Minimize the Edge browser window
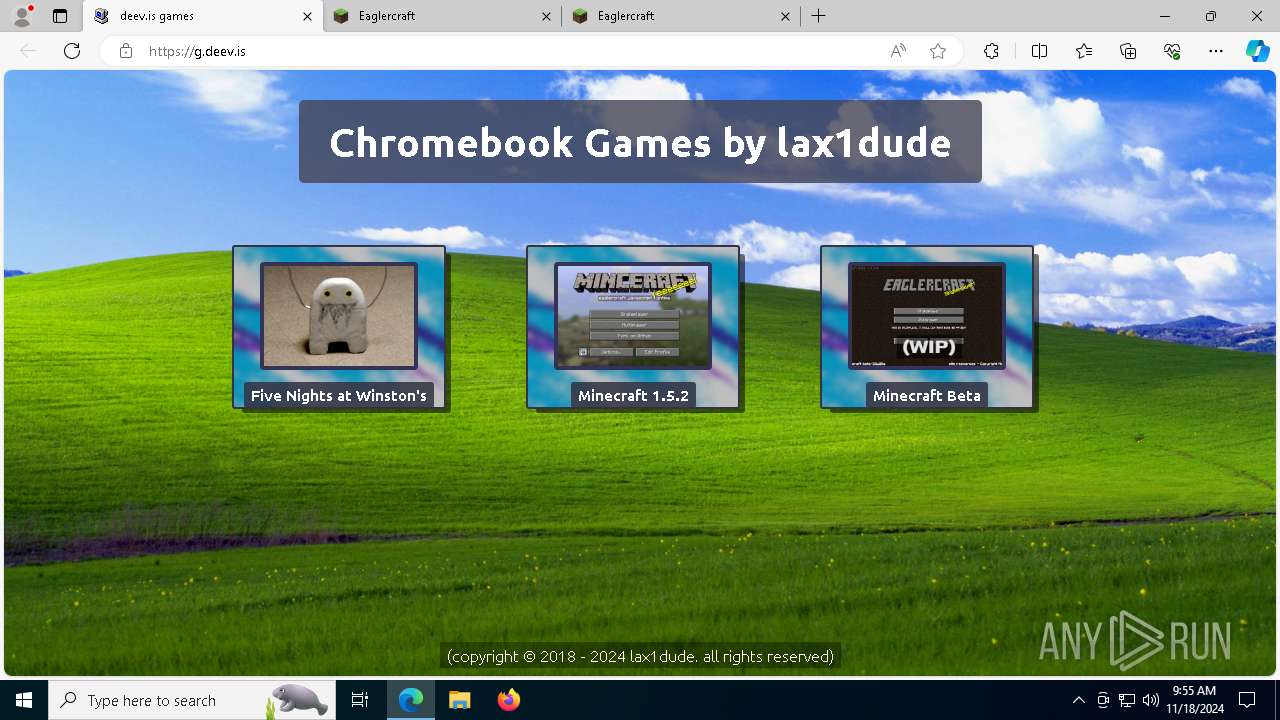Viewport: 1280px width, 720px height. 1165,16
